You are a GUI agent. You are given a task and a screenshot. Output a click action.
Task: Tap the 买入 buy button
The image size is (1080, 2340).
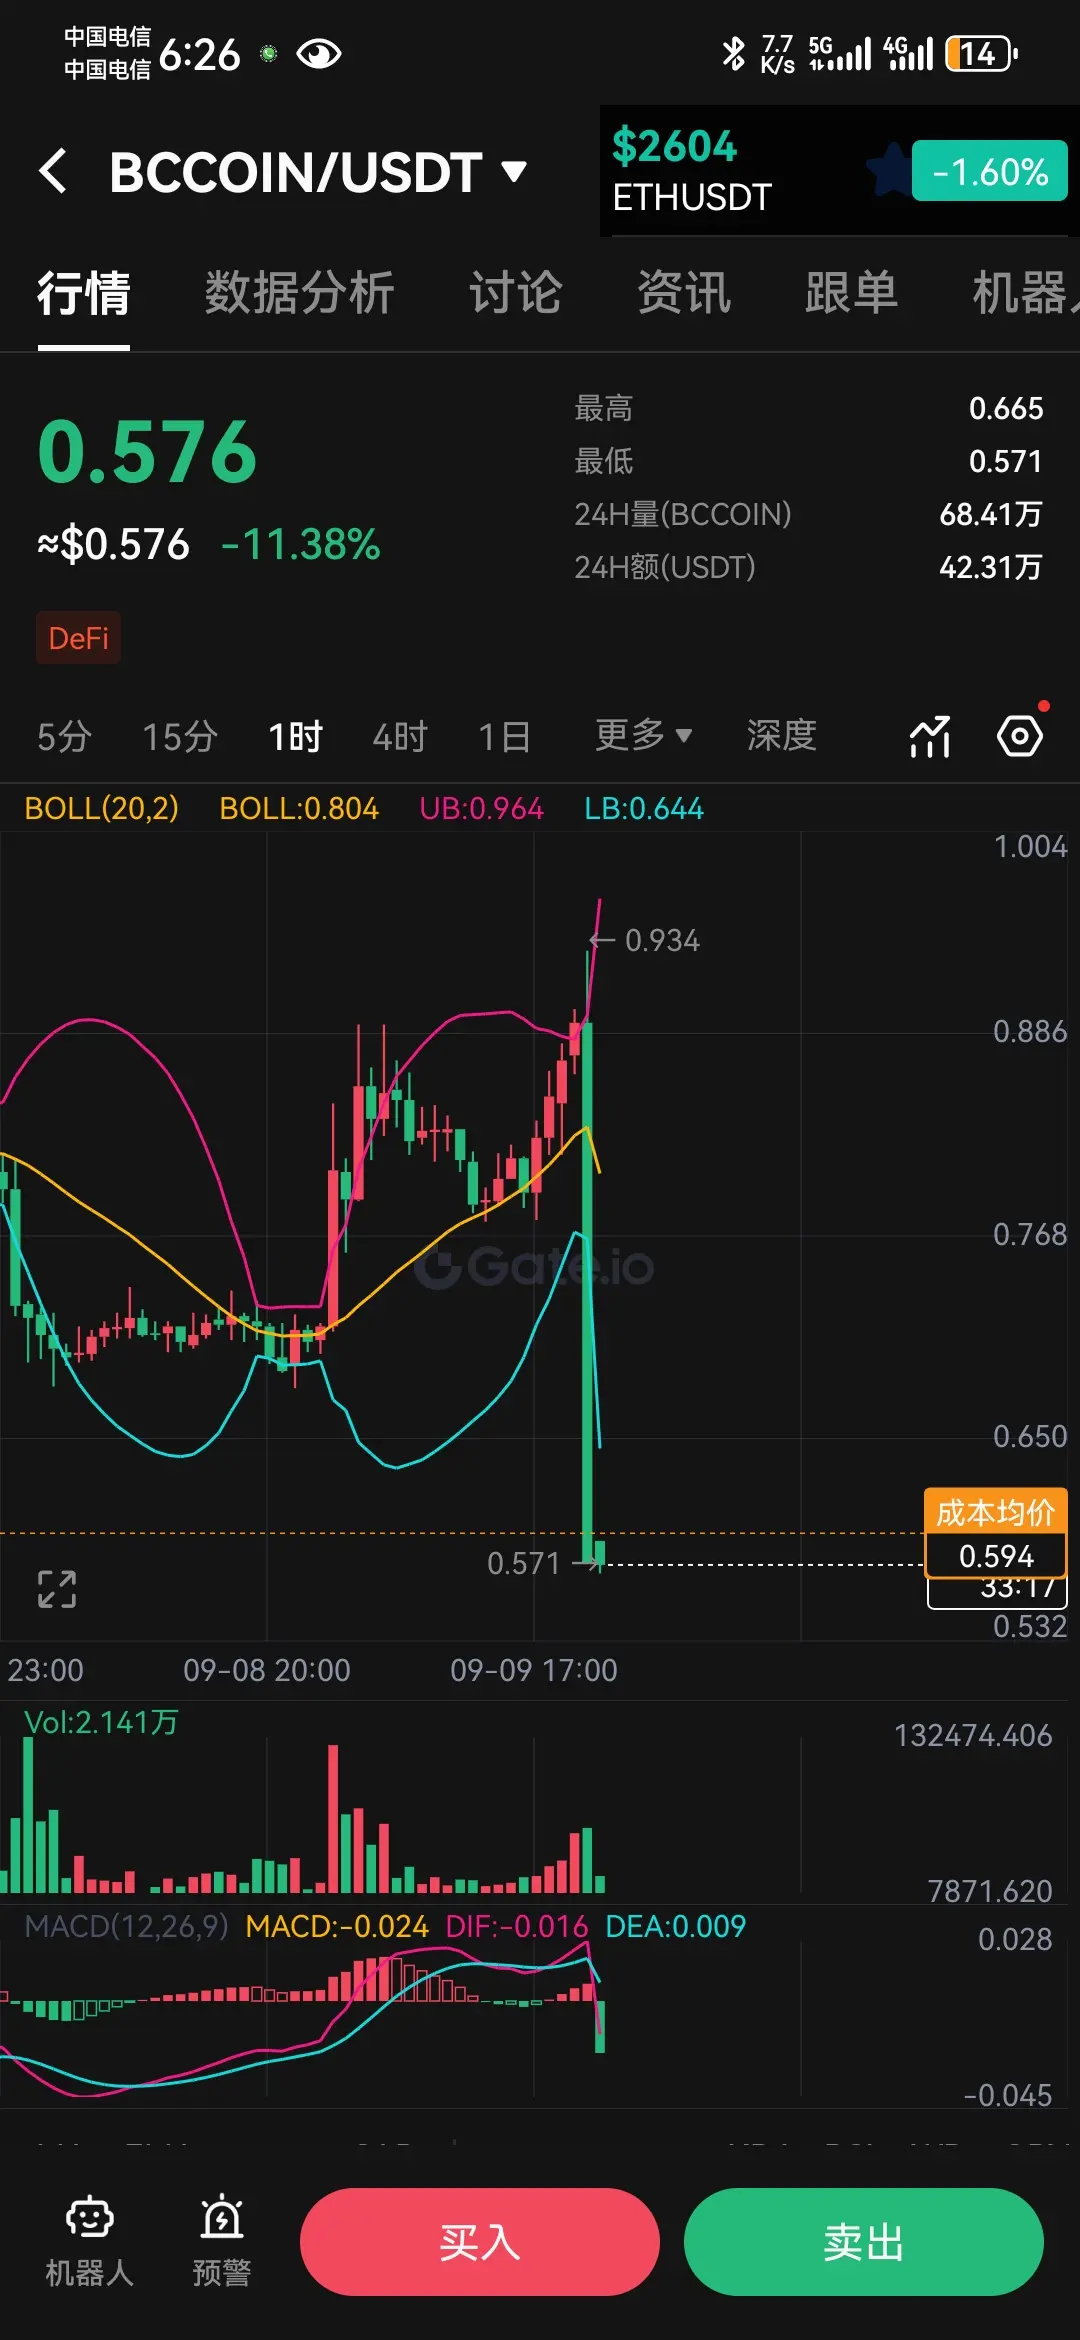pyautogui.click(x=480, y=2242)
